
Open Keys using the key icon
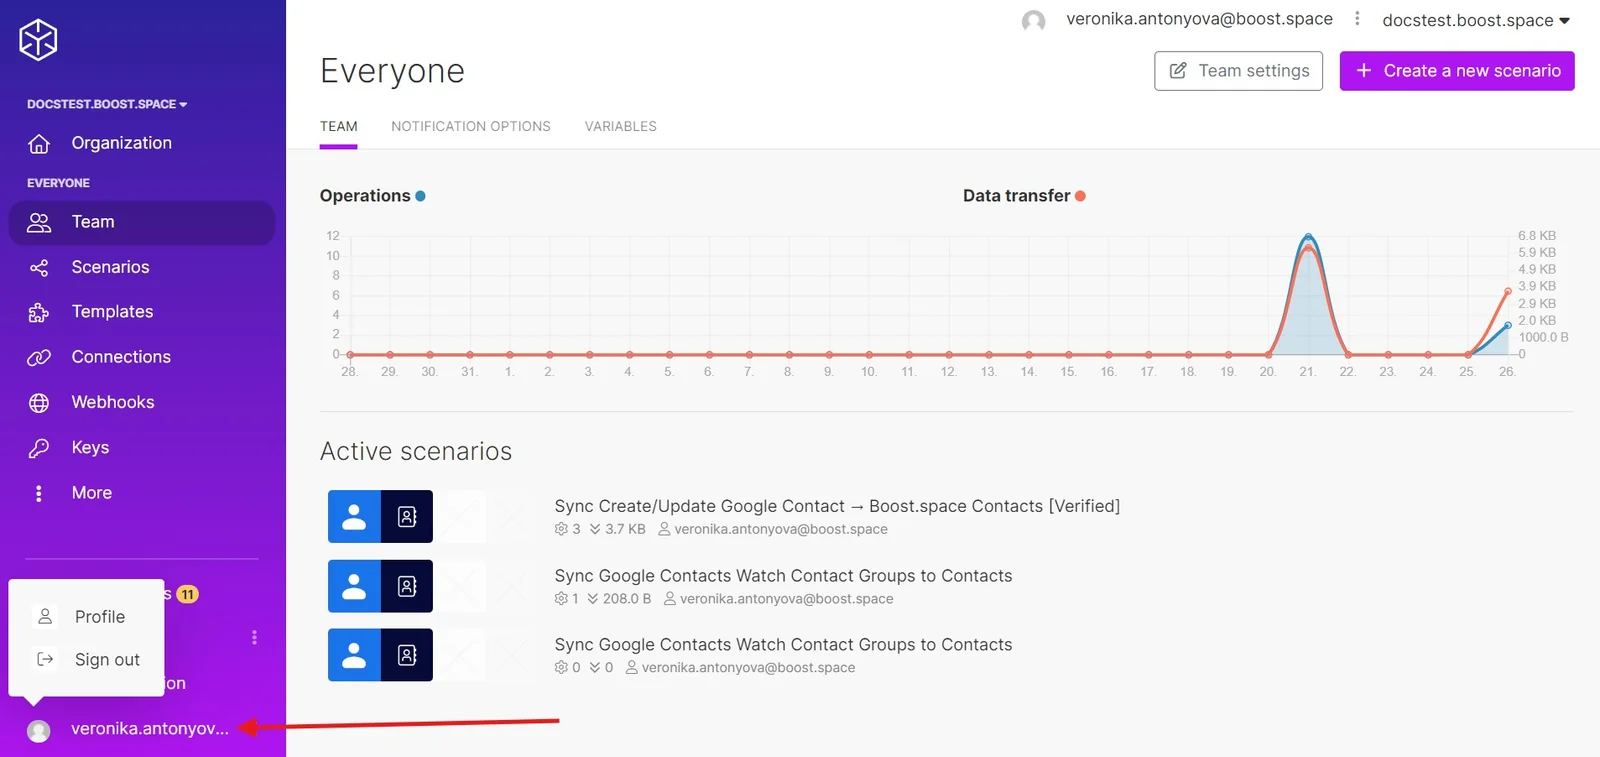pyautogui.click(x=39, y=448)
